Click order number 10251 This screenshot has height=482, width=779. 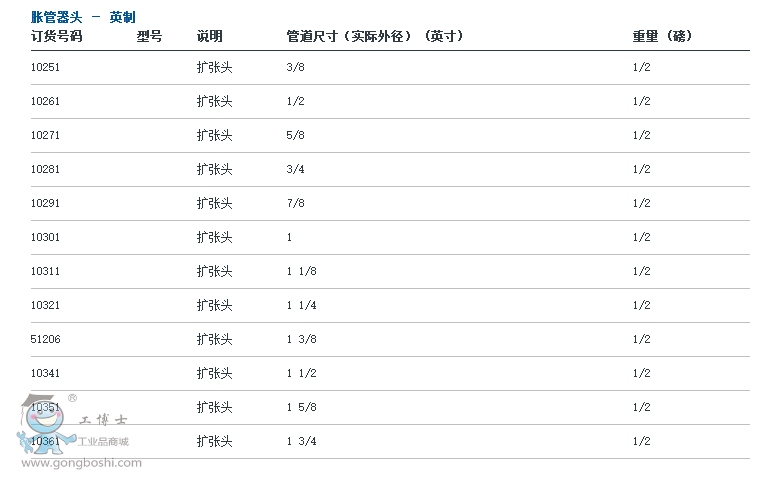[x=46, y=67]
